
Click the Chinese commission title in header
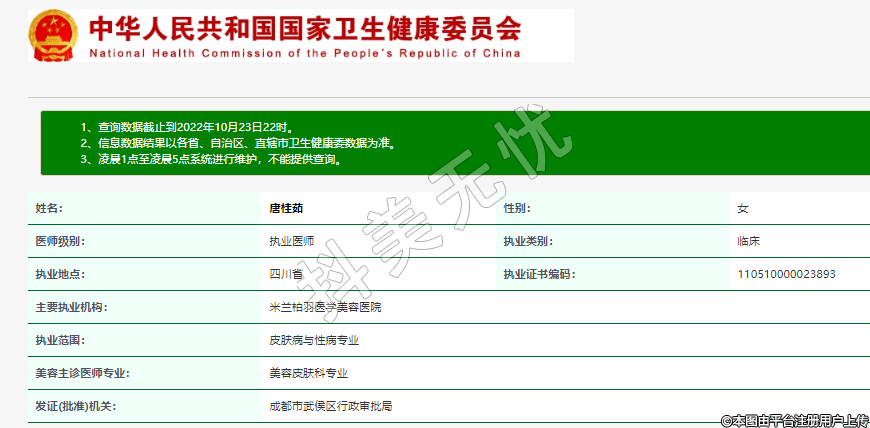pyautogui.click(x=305, y=29)
